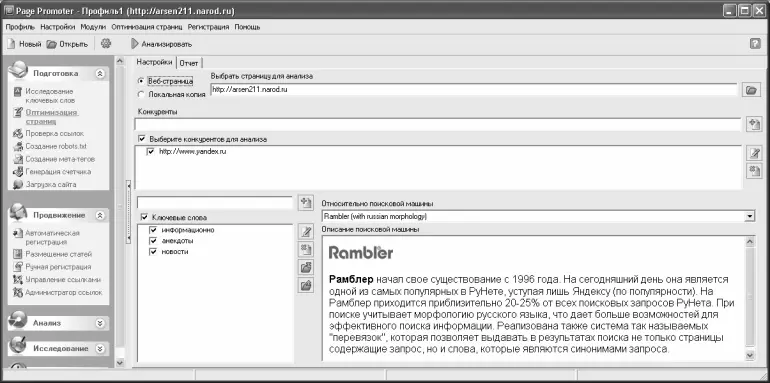Viewport: 770px width, 383px height.
Task: Click description scrollbar up arrow
Action: tap(750, 241)
